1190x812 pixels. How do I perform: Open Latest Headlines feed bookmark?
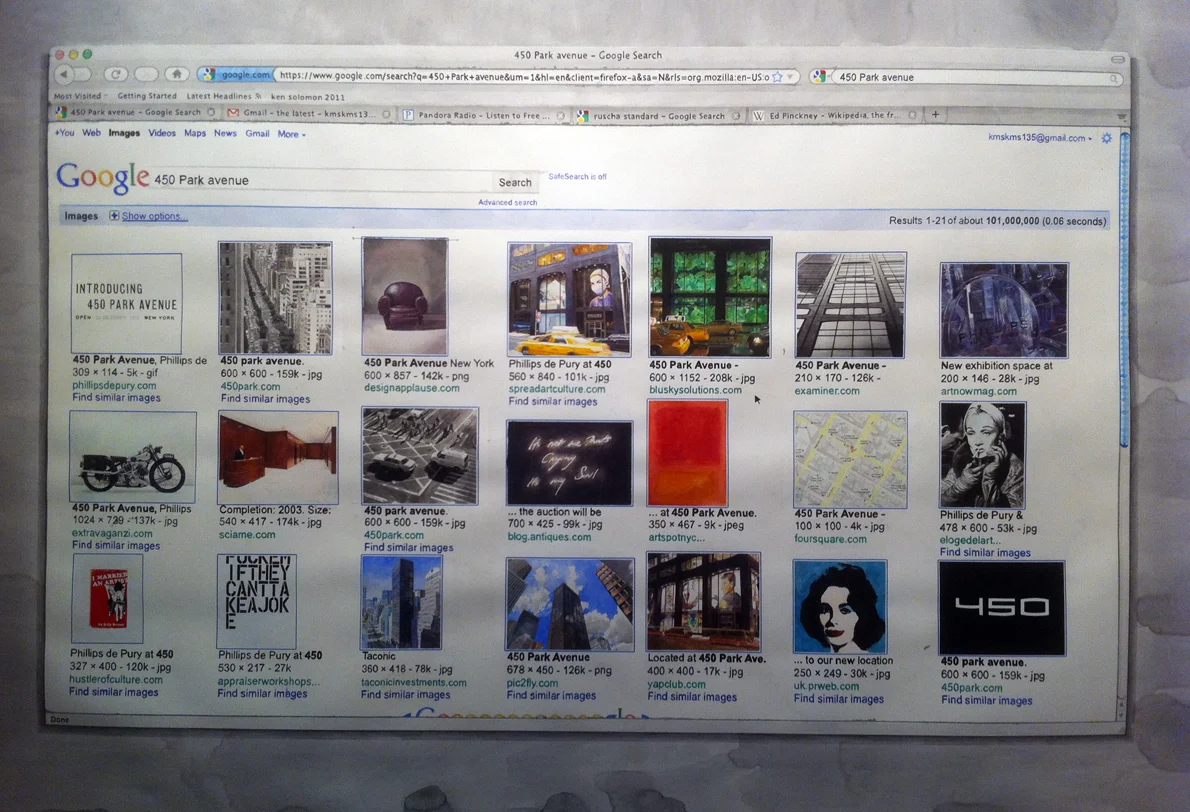[224, 96]
